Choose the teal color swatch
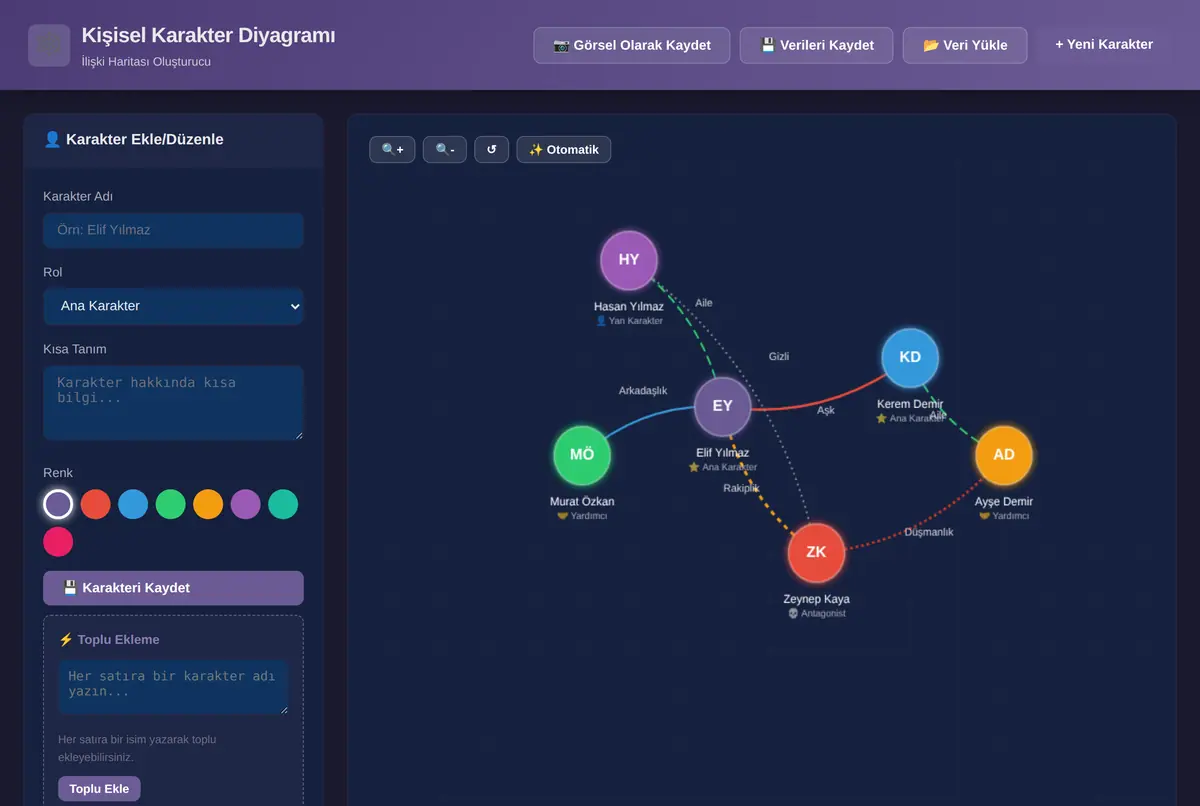1200x806 pixels. click(x=283, y=504)
